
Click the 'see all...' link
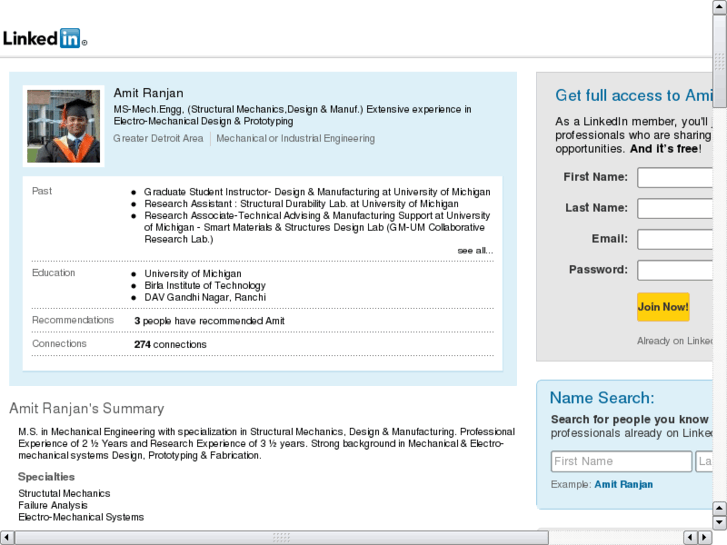475,250
